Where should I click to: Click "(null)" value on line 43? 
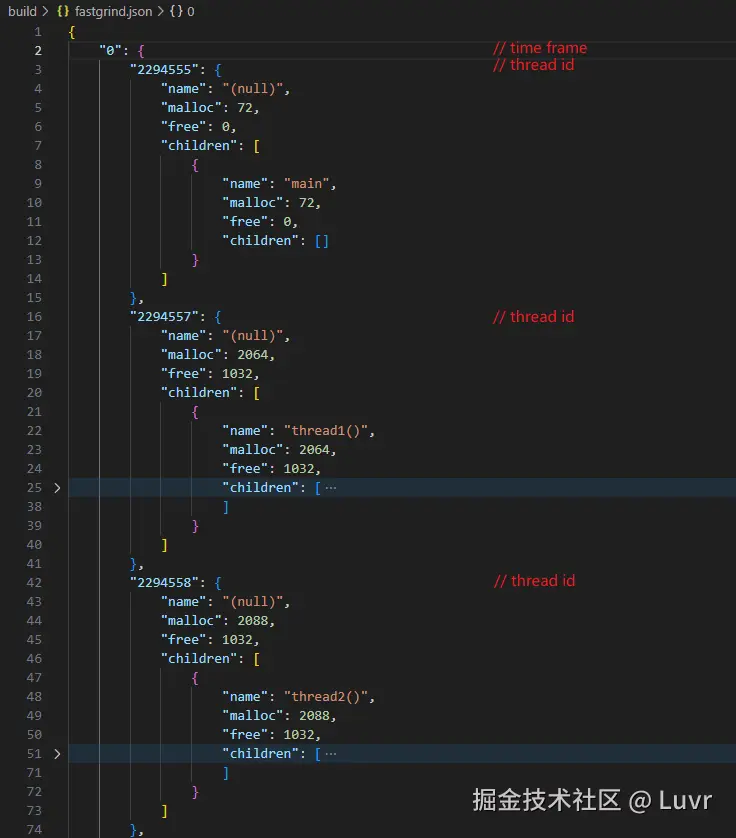click(252, 602)
